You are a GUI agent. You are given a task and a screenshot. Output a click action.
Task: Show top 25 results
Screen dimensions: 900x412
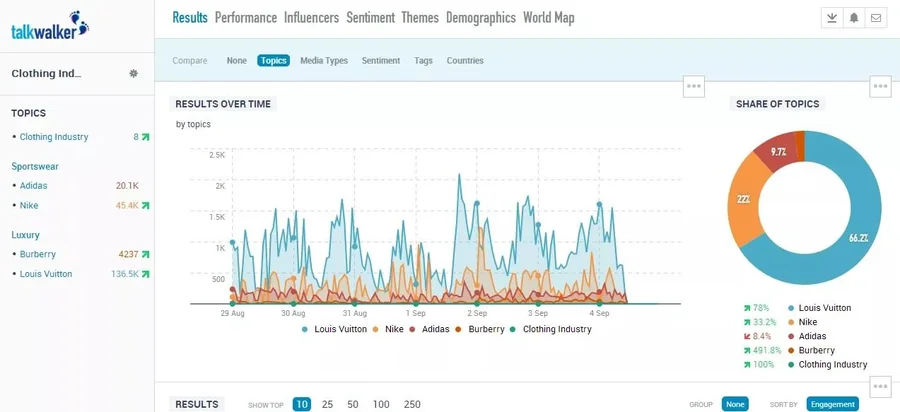(327, 404)
